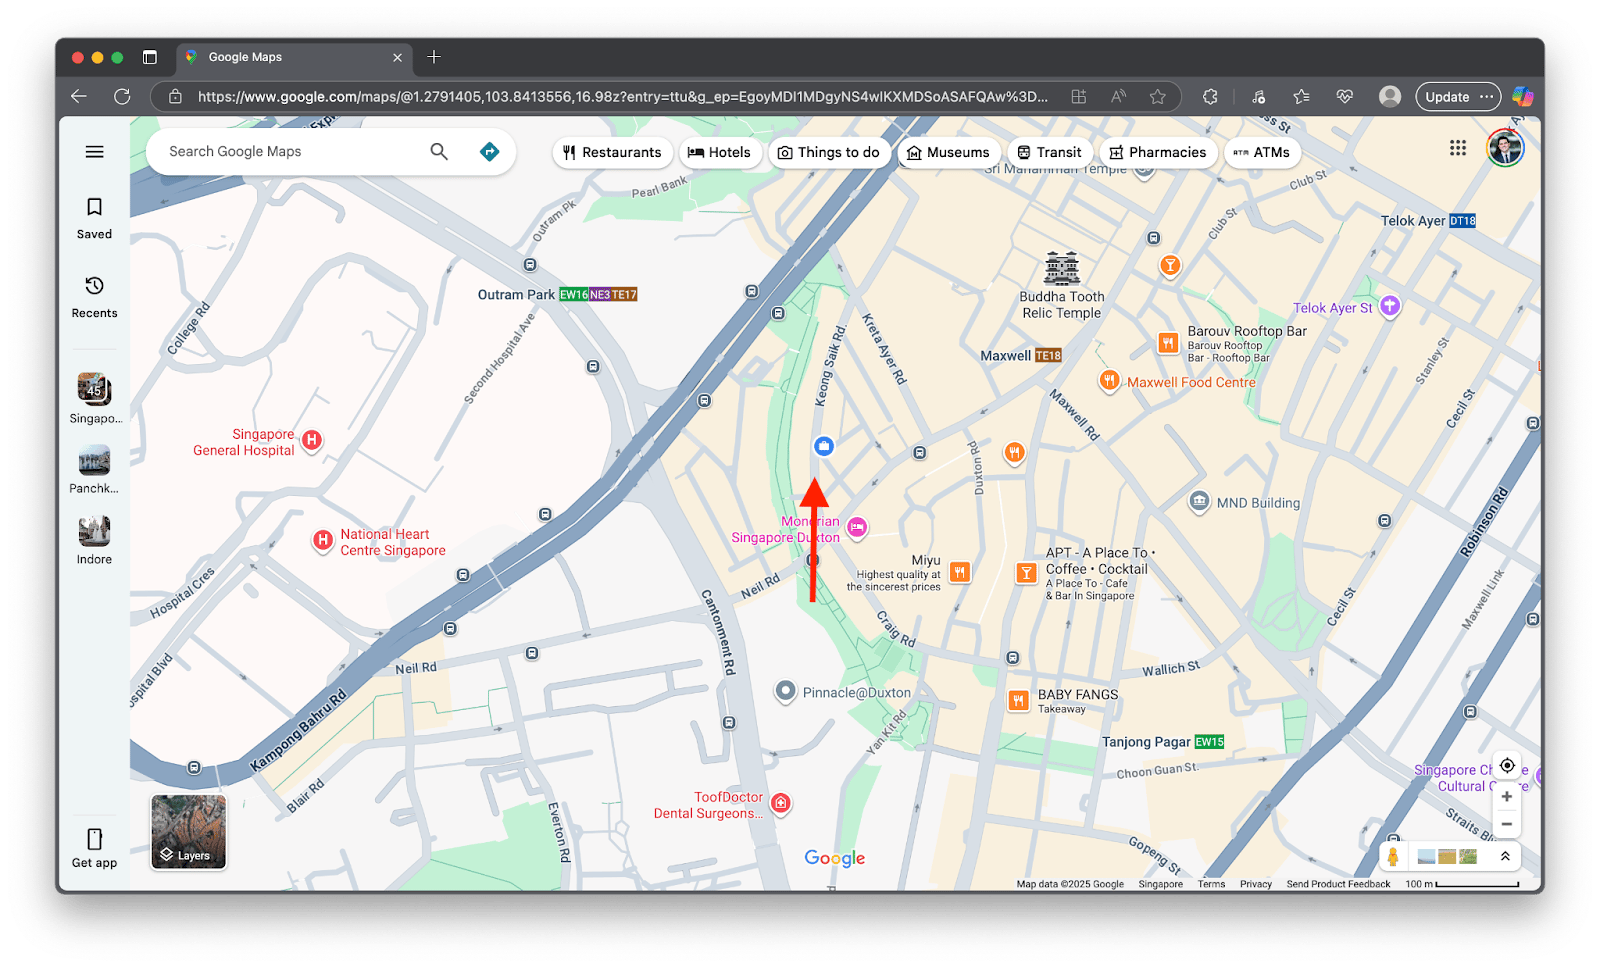Open the Terms link
The image size is (1600, 967).
click(1211, 884)
